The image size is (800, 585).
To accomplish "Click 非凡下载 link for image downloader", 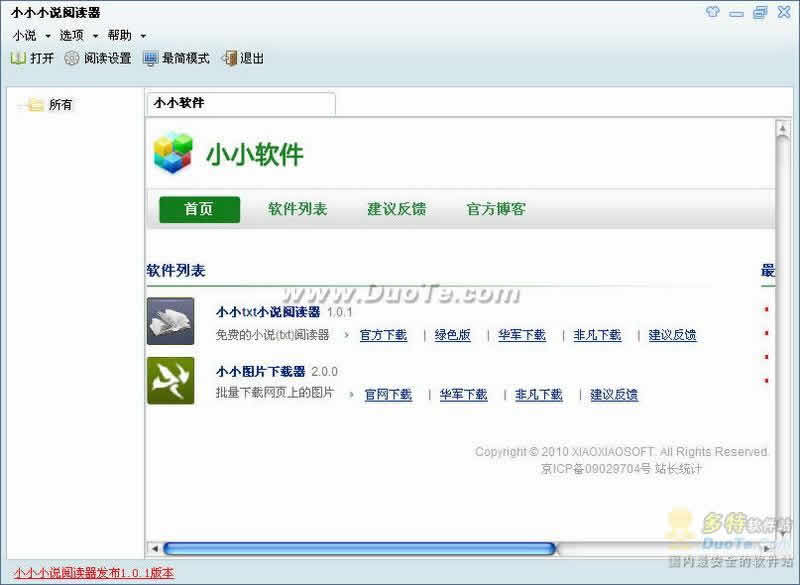I will coord(538,395).
